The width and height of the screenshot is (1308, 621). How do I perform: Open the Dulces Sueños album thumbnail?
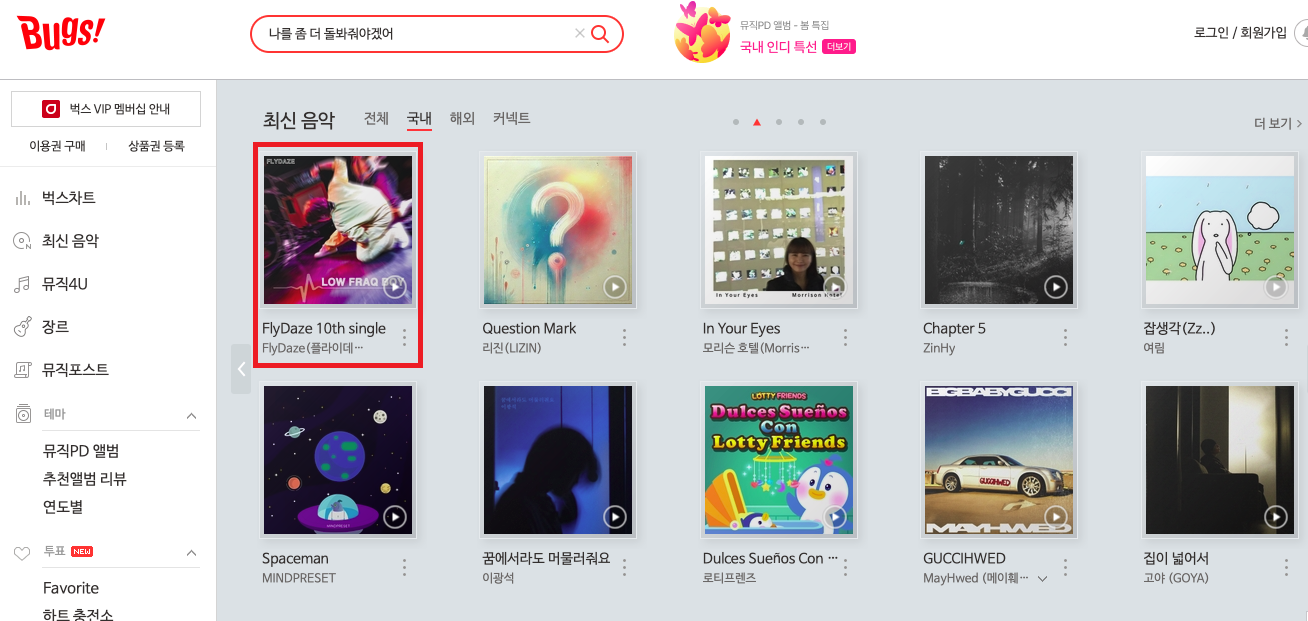[779, 460]
